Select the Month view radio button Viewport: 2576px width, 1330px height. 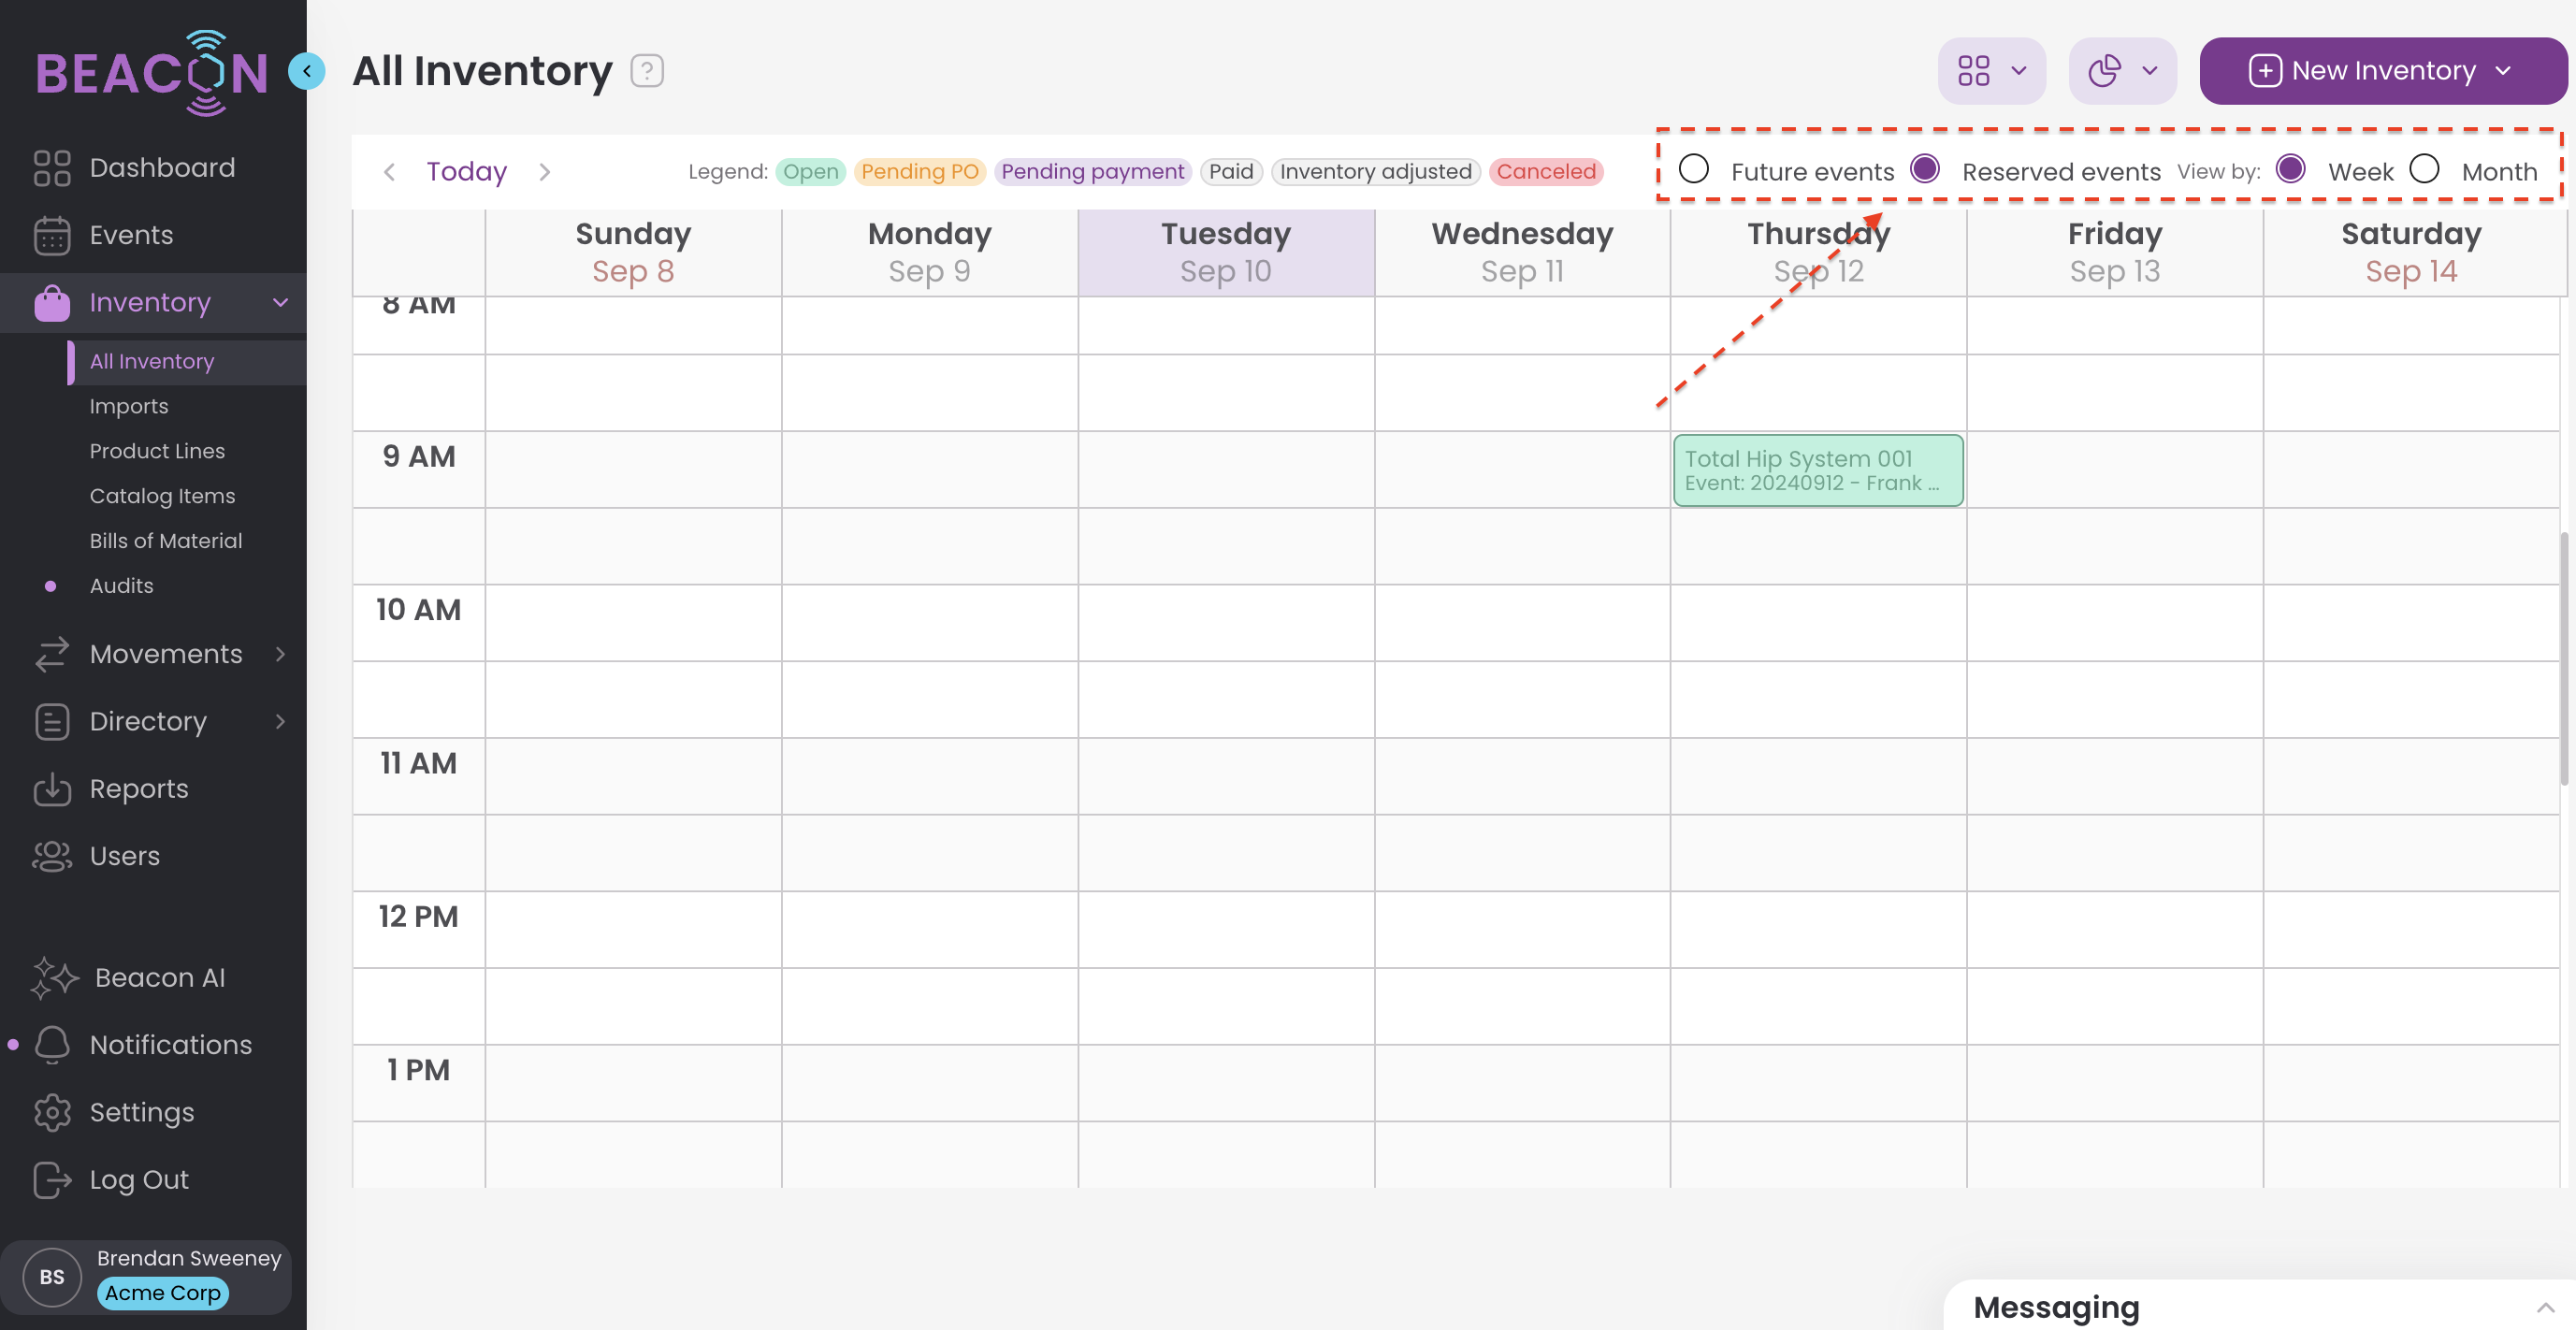coord(2424,169)
